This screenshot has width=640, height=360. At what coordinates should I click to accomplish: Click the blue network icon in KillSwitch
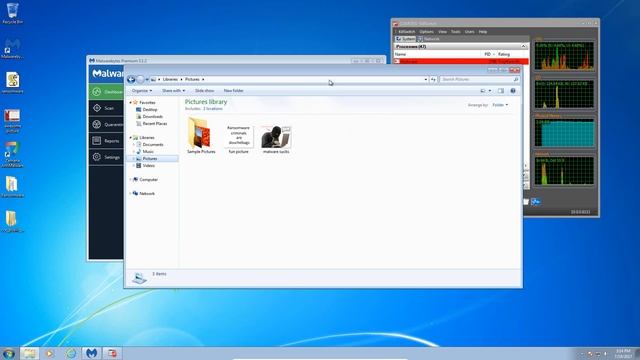click(536, 202)
